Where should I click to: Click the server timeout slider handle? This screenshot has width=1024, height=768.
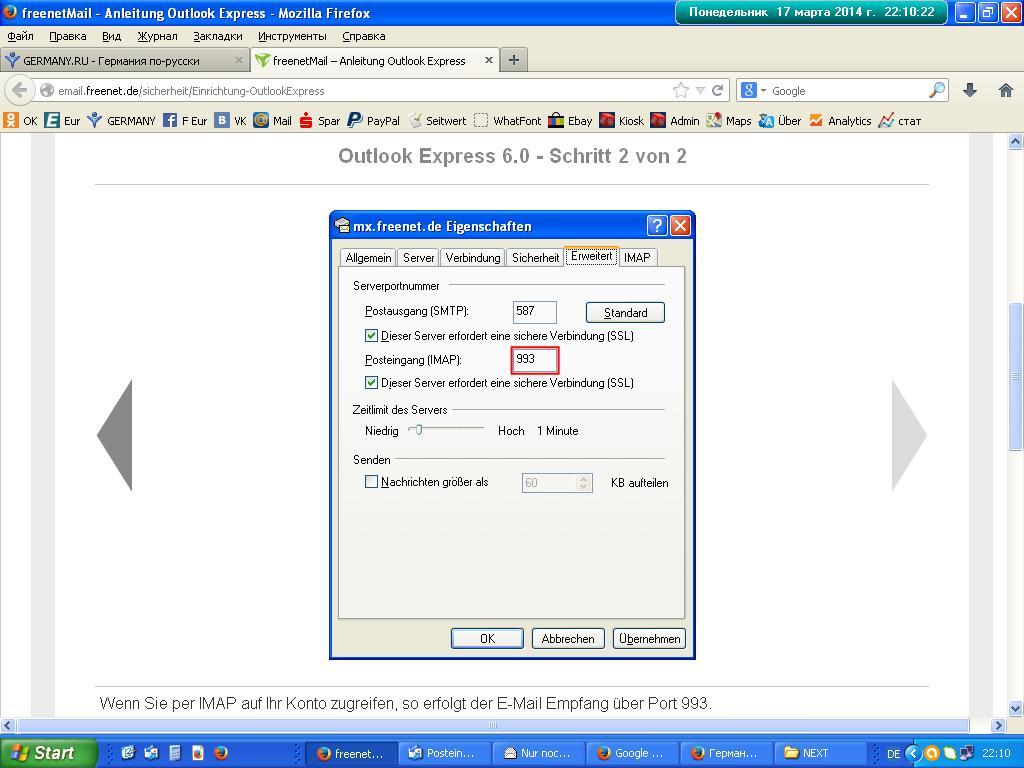419,430
